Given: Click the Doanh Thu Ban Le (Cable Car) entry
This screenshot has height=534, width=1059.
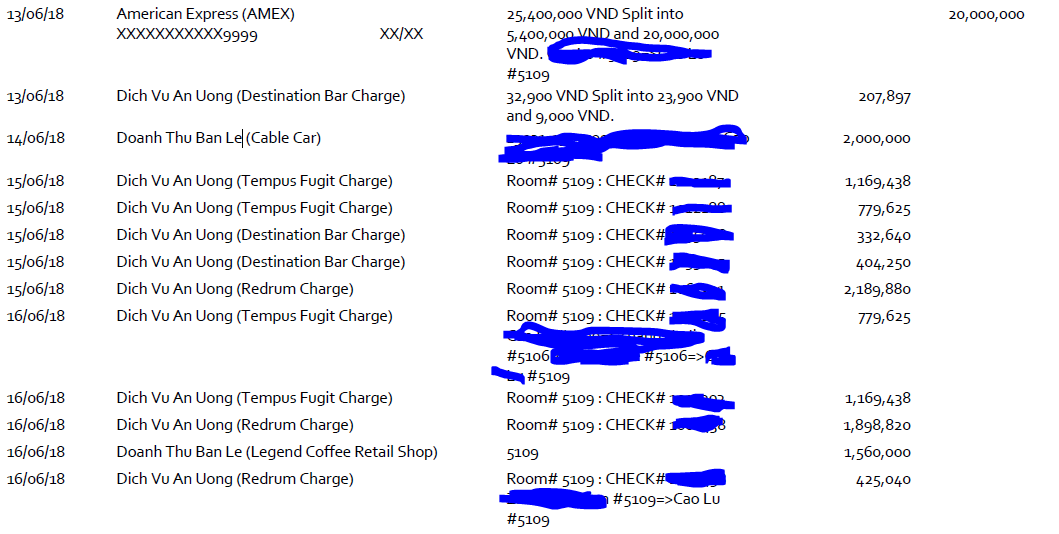Looking at the screenshot, I should pyautogui.click(x=219, y=138).
